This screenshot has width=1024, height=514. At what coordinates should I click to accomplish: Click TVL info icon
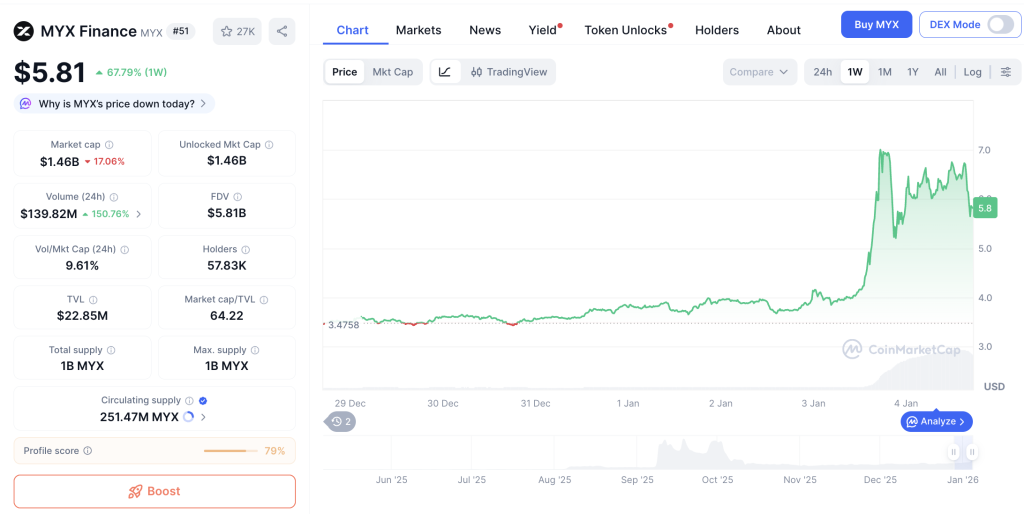pos(93,300)
